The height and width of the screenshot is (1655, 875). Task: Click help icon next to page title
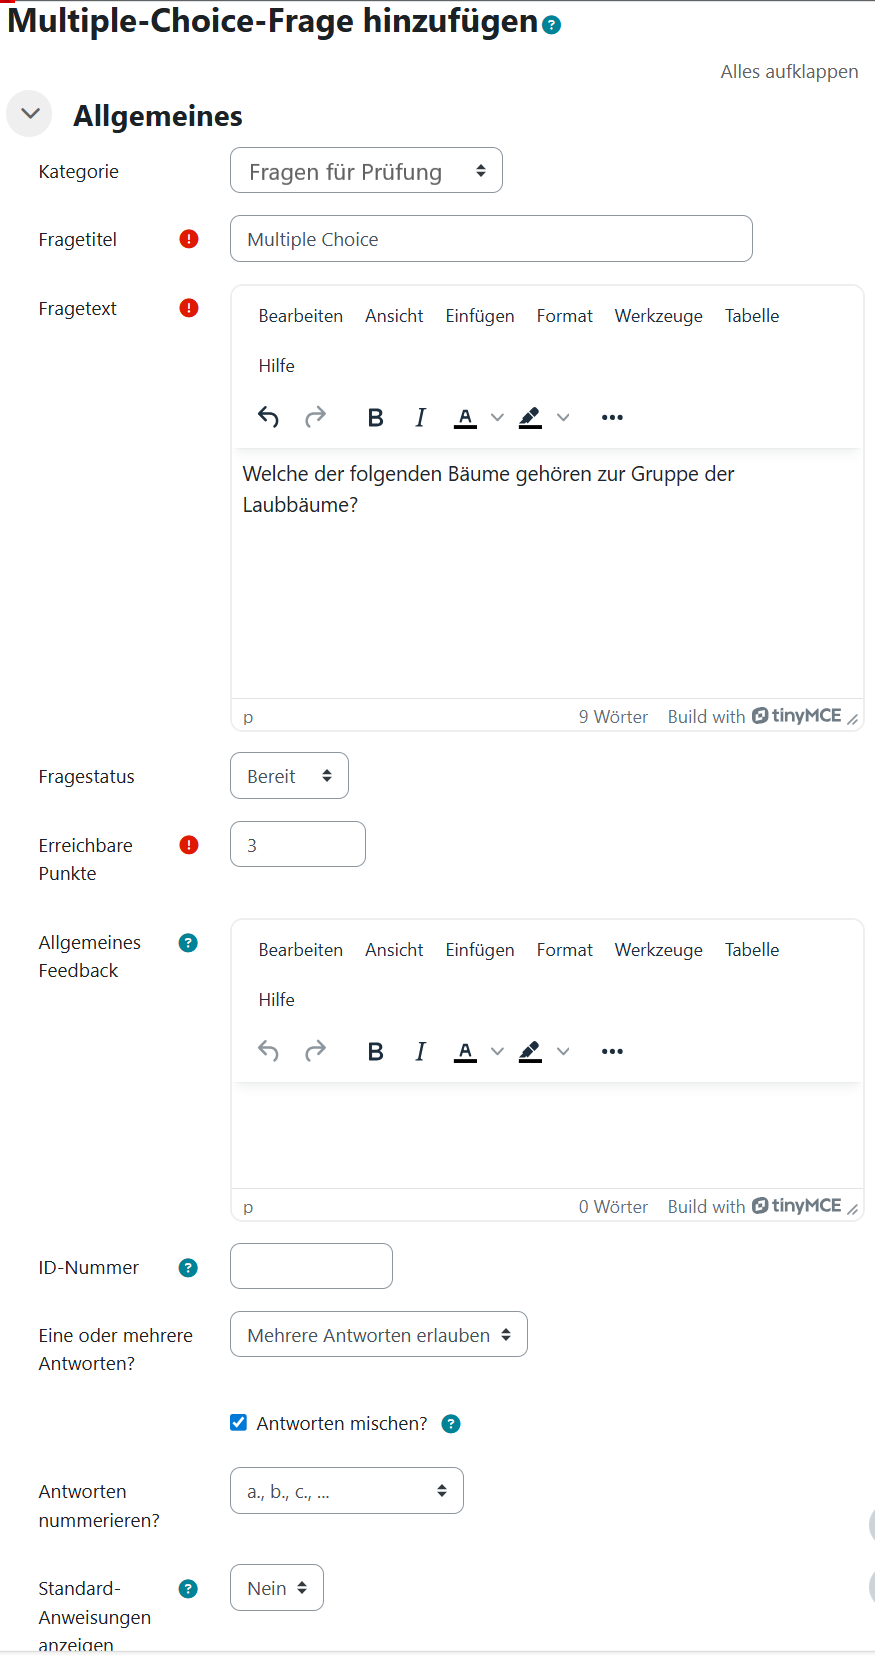coord(552,25)
